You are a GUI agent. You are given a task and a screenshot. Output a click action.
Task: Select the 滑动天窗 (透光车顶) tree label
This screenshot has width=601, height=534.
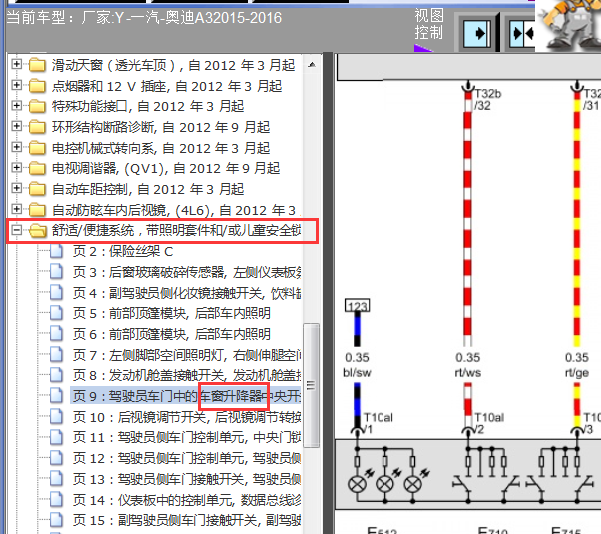pos(174,65)
